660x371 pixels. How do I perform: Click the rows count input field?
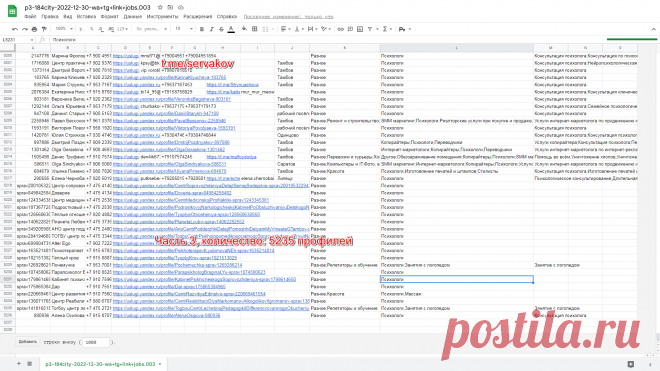(x=96, y=342)
